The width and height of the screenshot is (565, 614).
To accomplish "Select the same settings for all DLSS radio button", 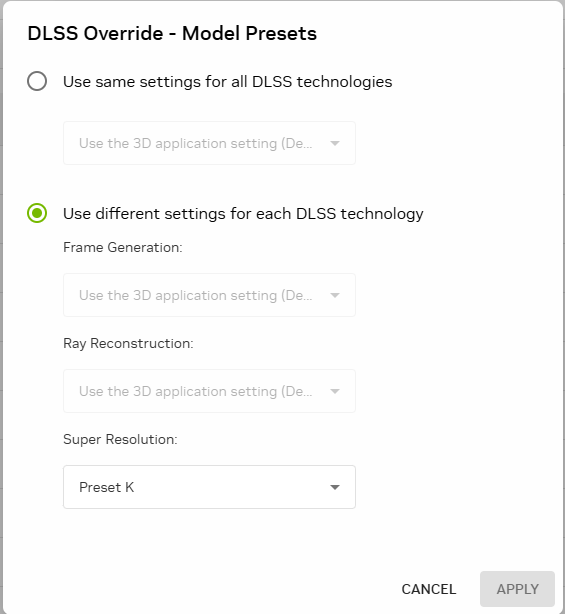I will (37, 81).
